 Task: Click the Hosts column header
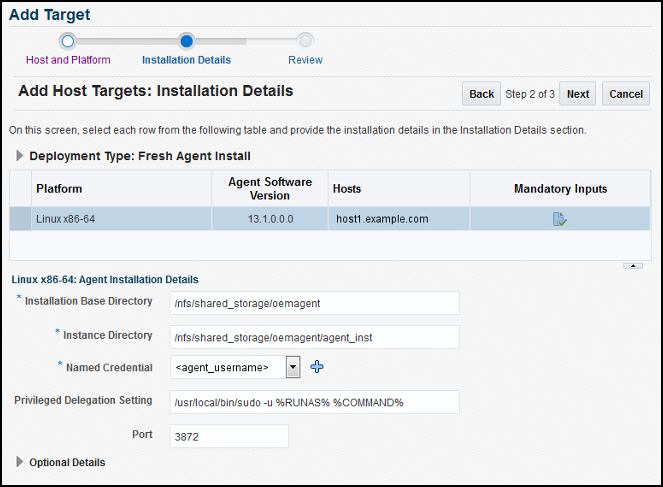point(399,189)
